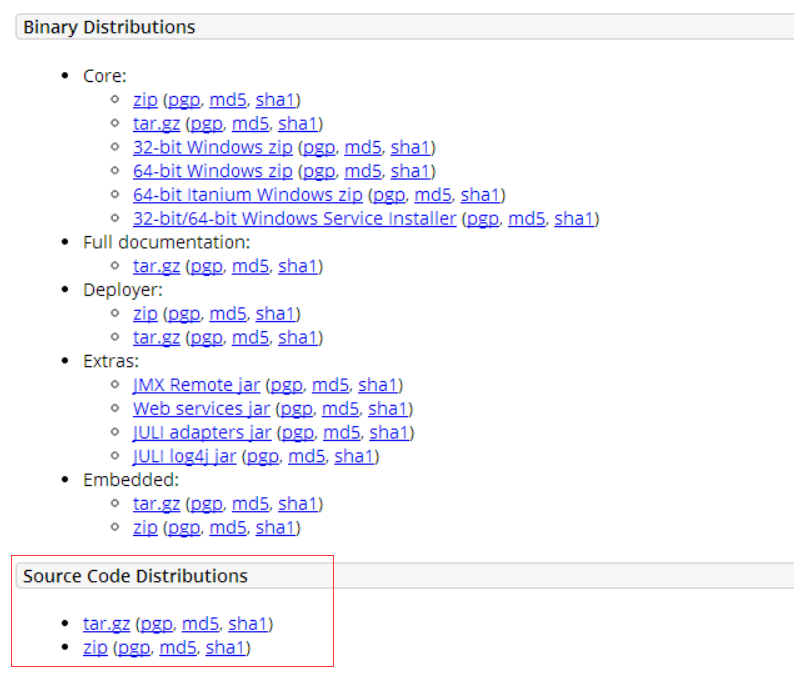Download the JULI adapters jar
This screenshot has width=794, height=699.
tap(202, 433)
